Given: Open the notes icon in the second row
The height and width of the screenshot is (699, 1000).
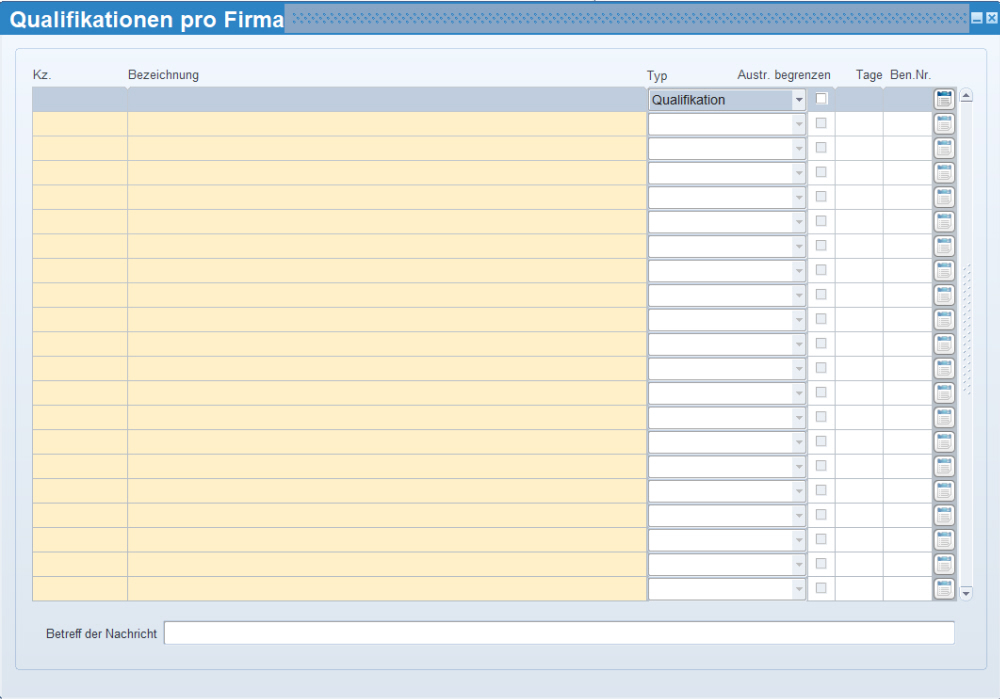Looking at the screenshot, I should (x=944, y=124).
